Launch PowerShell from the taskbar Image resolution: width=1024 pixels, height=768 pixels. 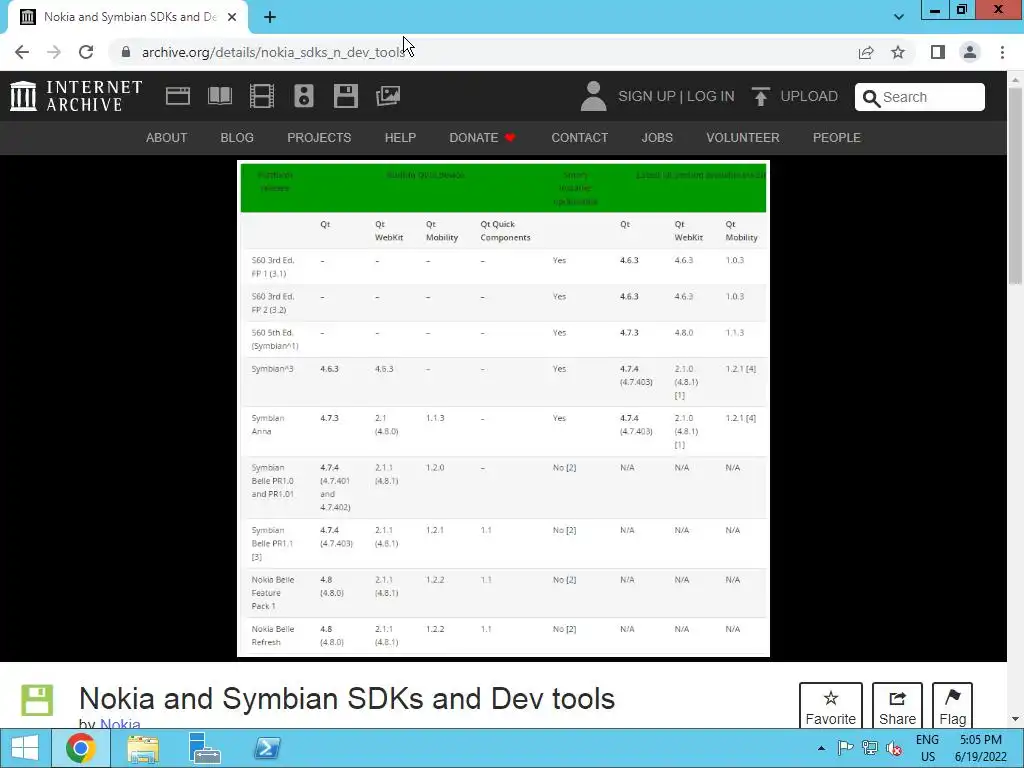(x=267, y=748)
